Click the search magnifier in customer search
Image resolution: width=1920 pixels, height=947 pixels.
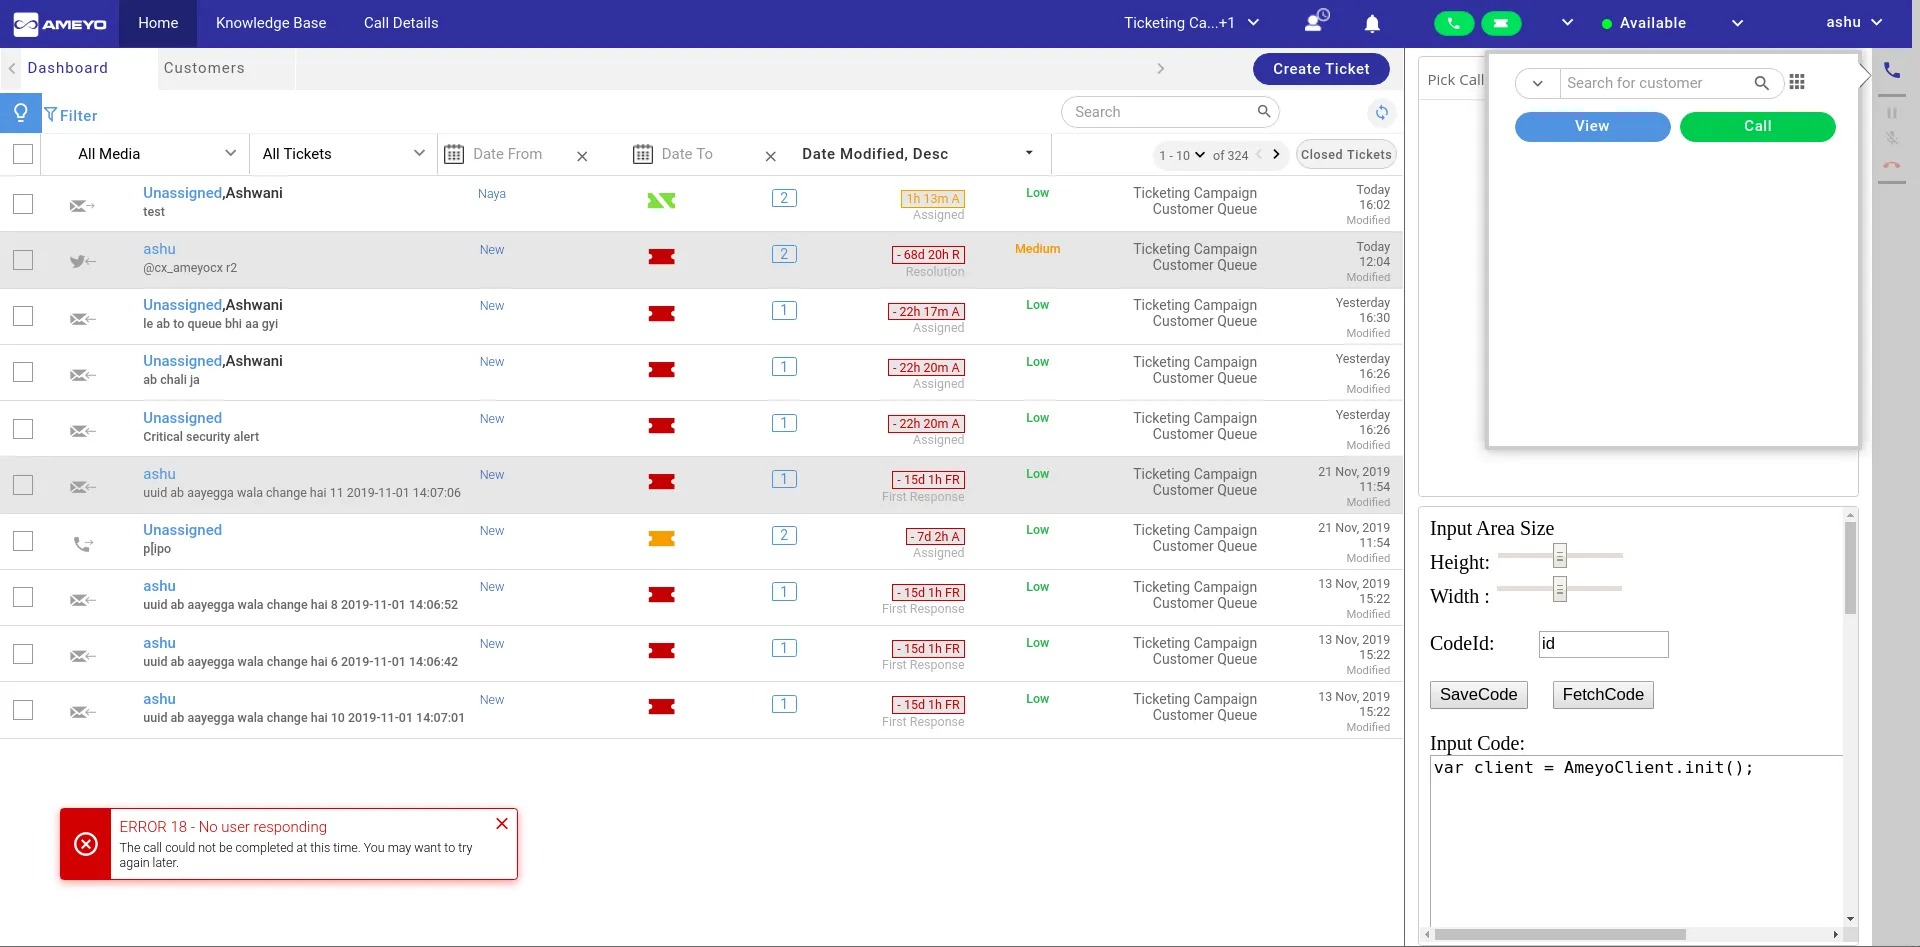coord(1761,83)
